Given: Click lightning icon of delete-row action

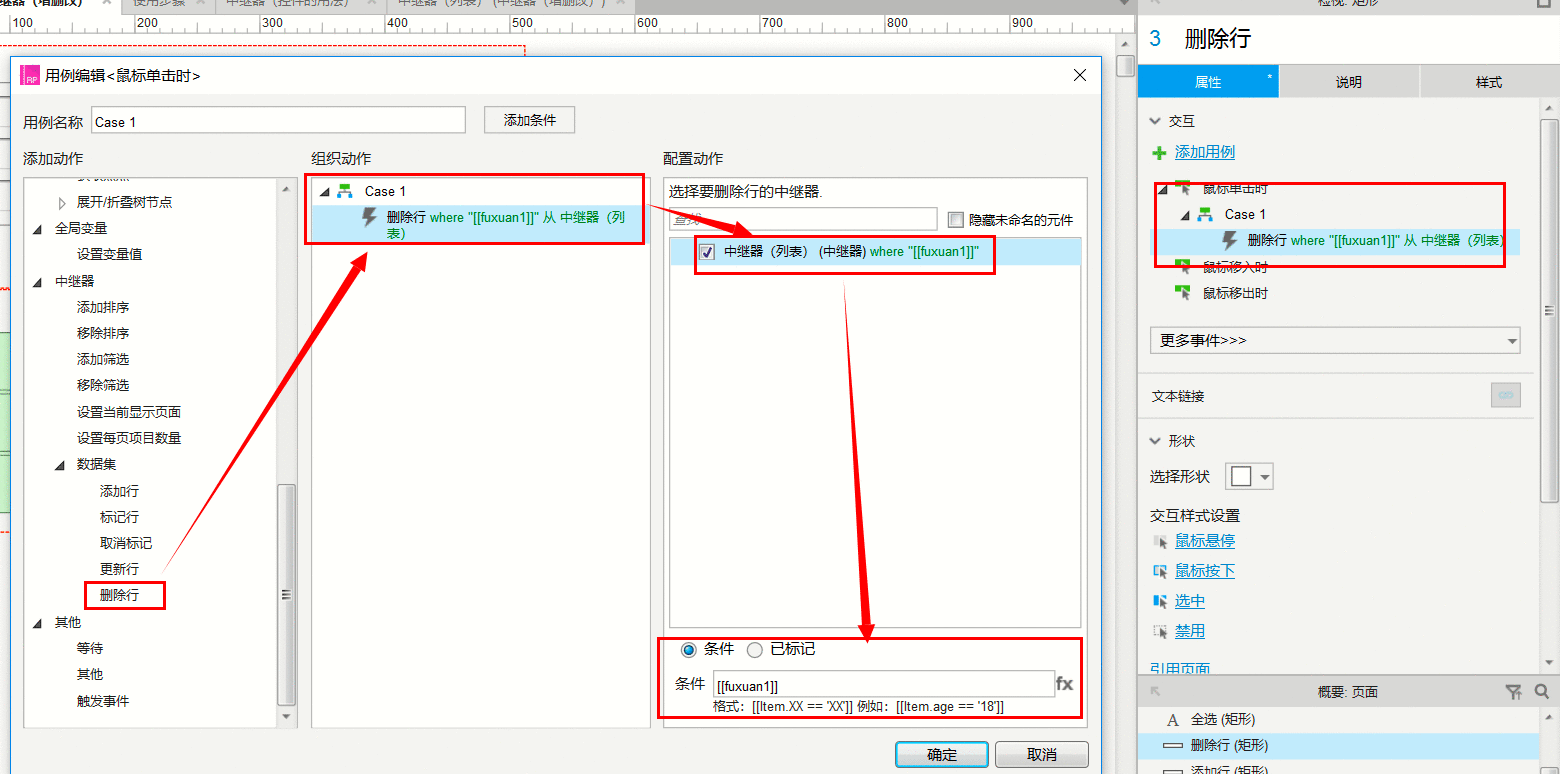Looking at the screenshot, I should [x=369, y=217].
